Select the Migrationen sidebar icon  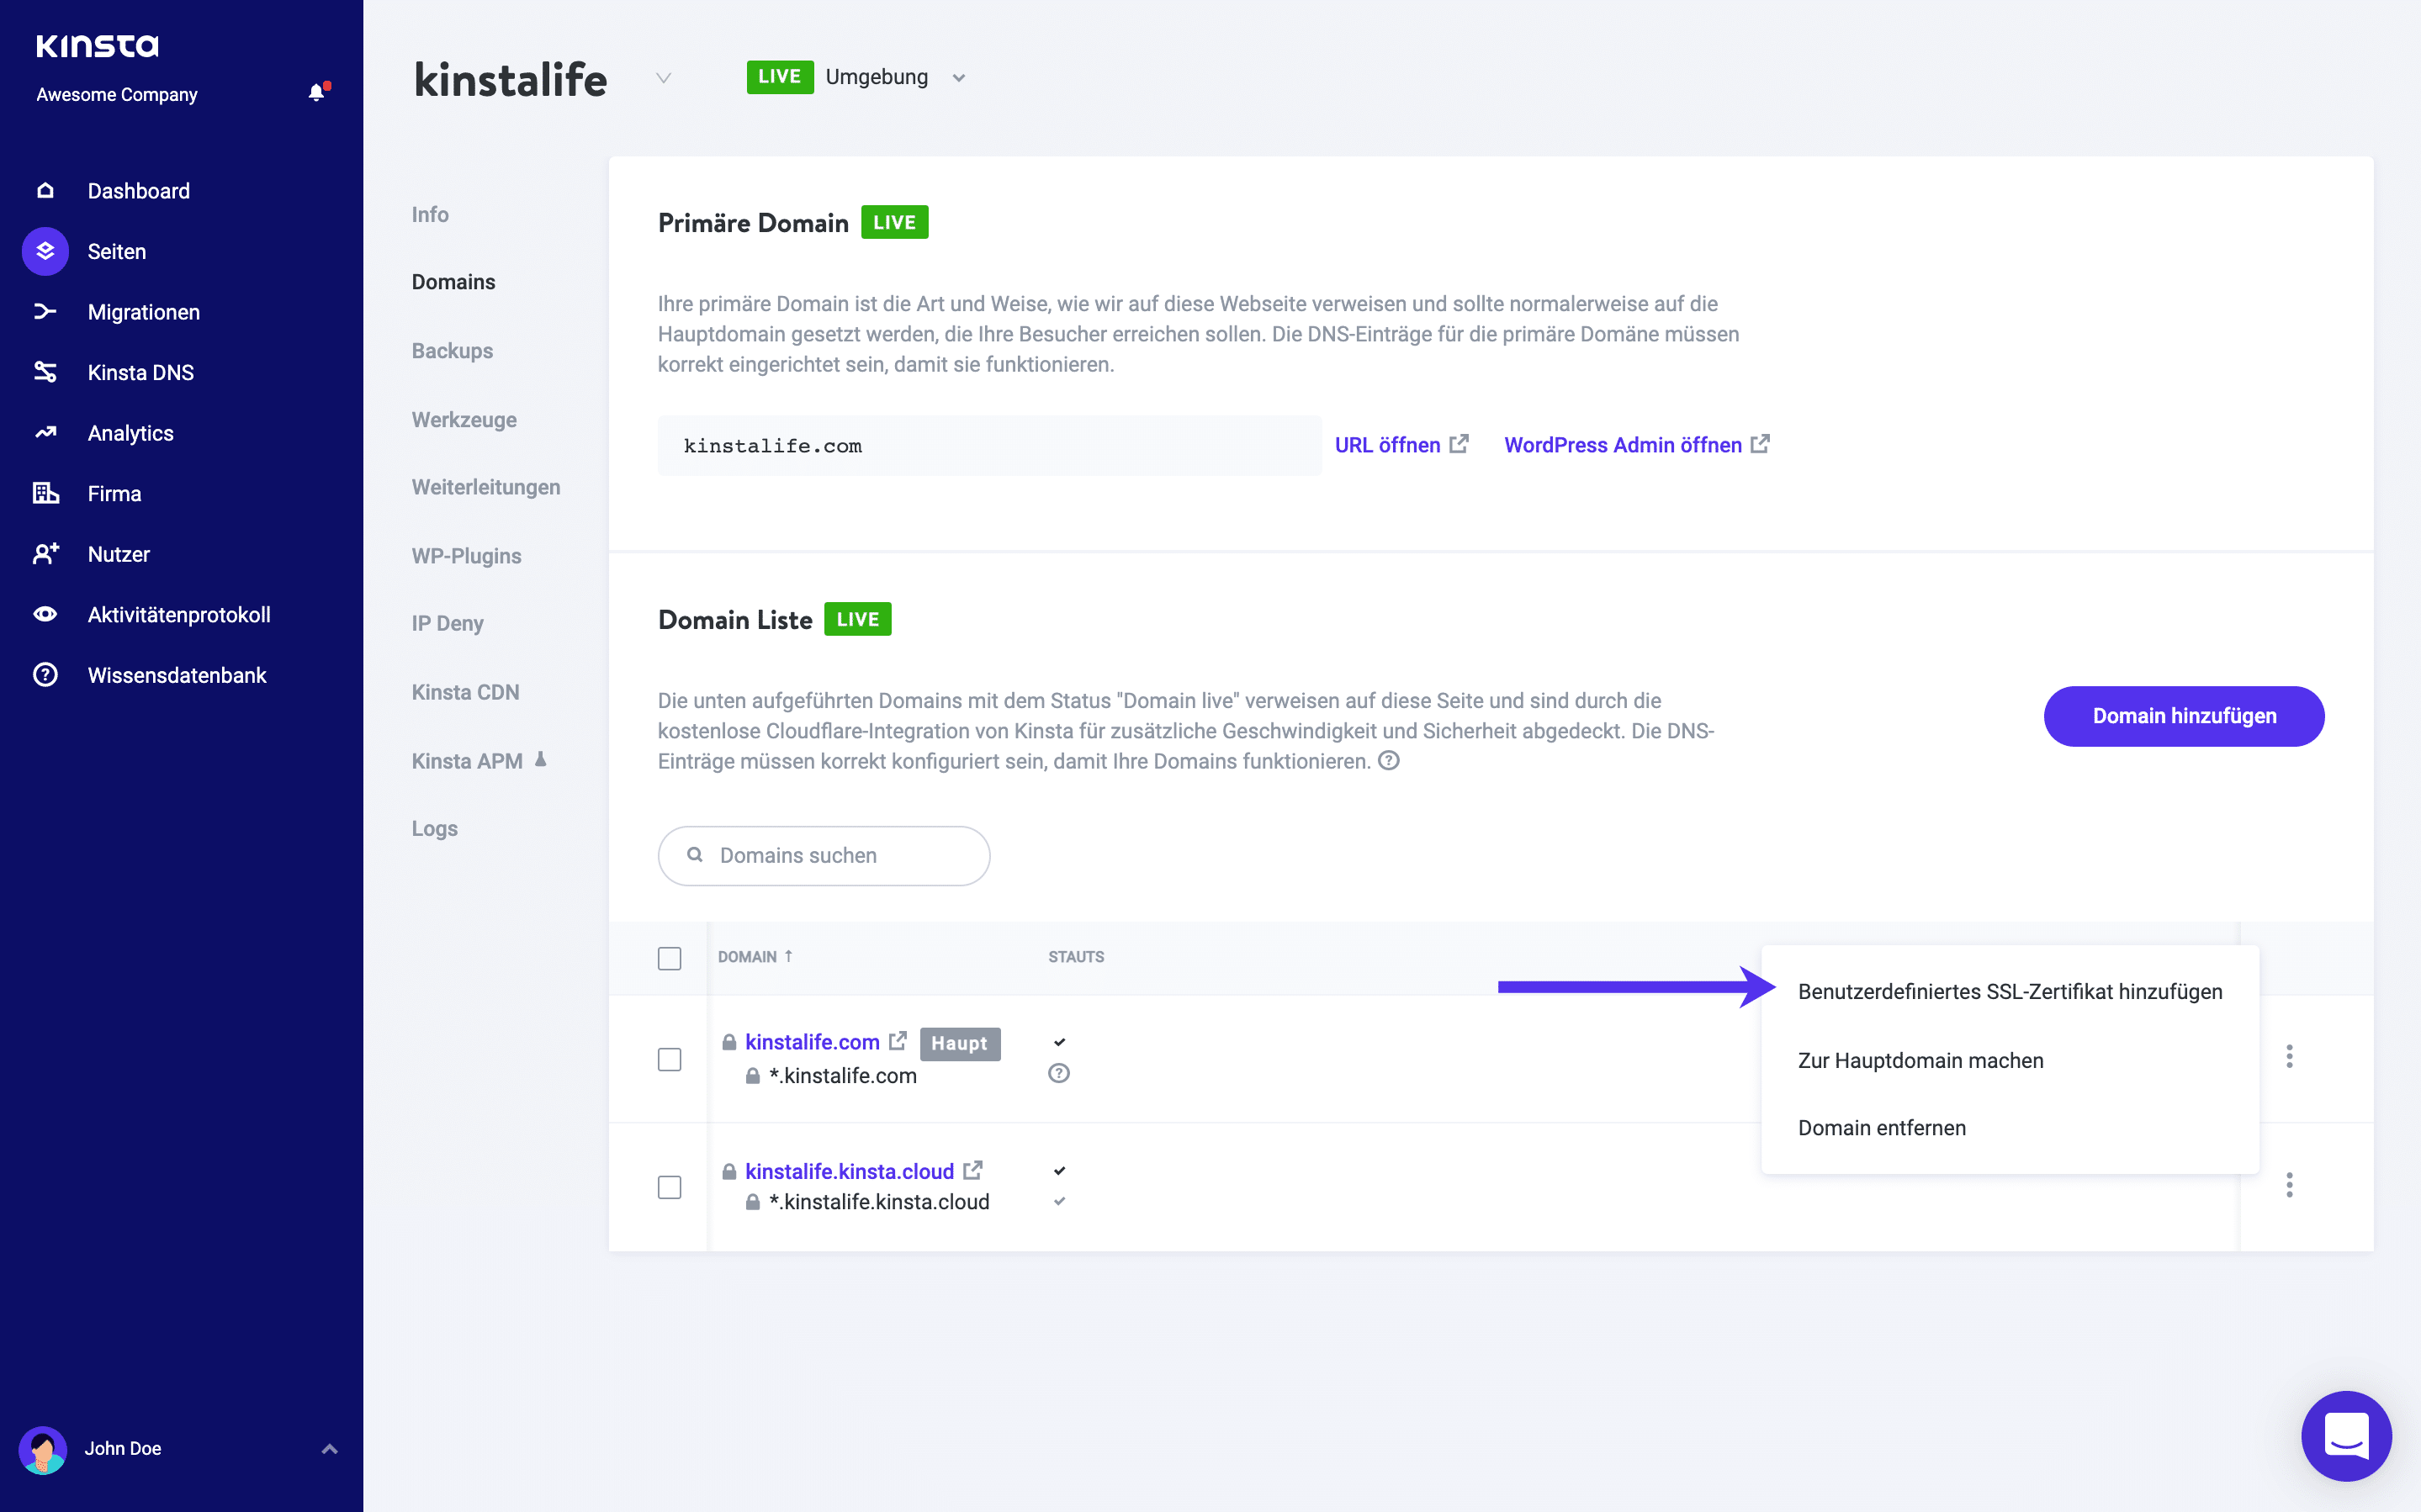pos(44,311)
